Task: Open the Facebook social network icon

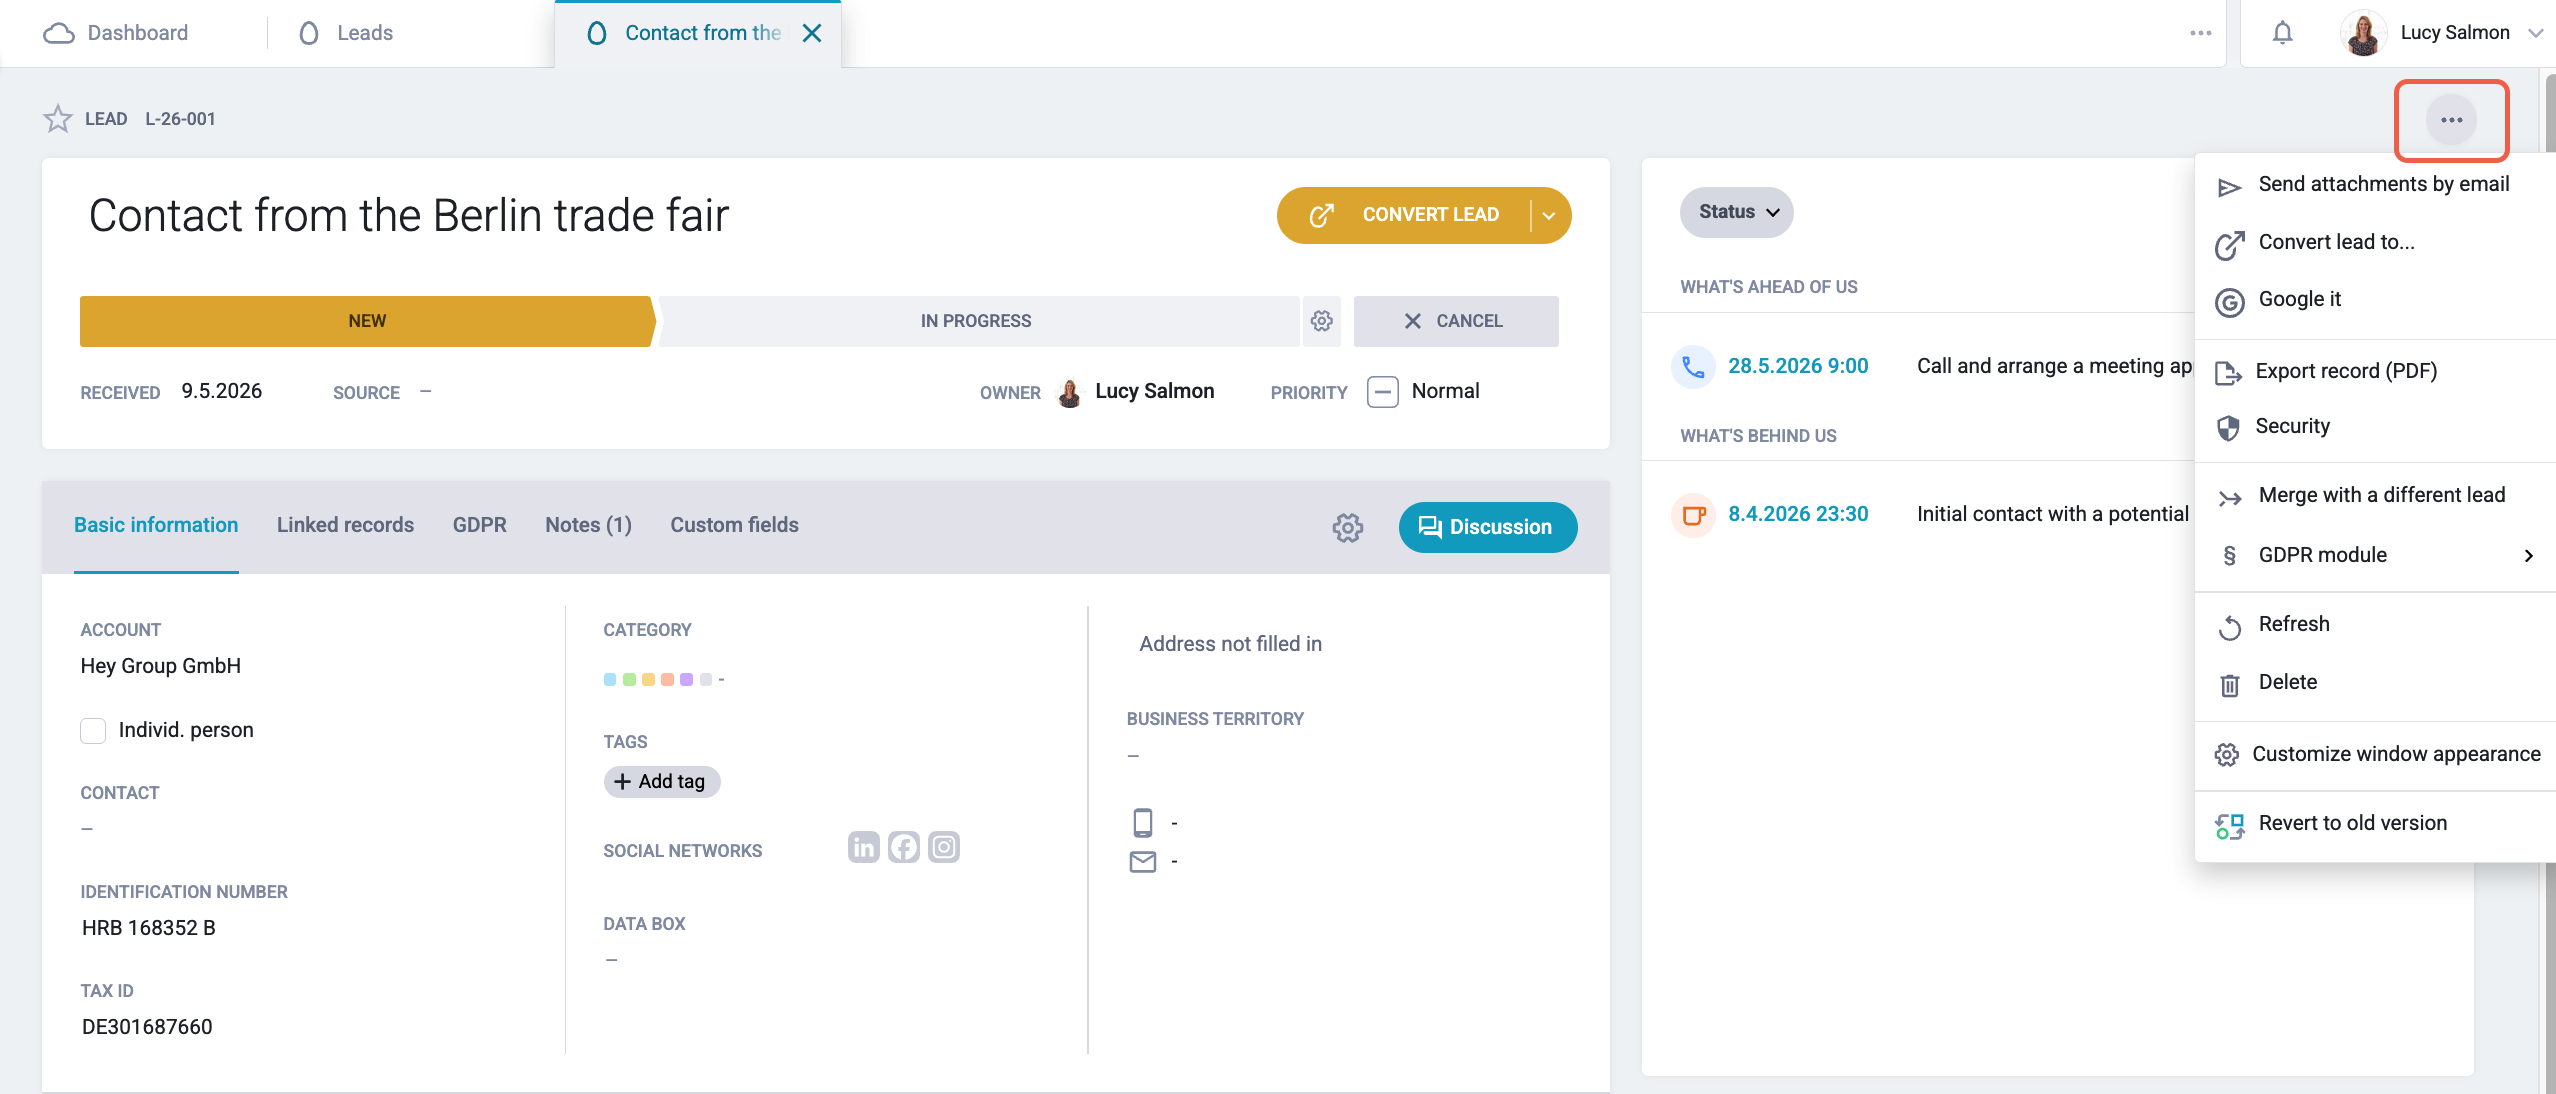Action: click(903, 847)
